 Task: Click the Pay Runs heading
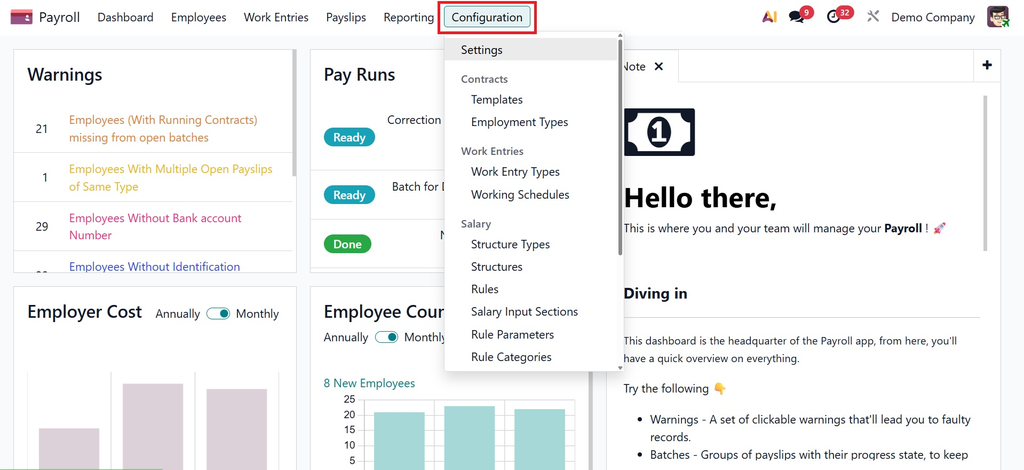pos(359,74)
